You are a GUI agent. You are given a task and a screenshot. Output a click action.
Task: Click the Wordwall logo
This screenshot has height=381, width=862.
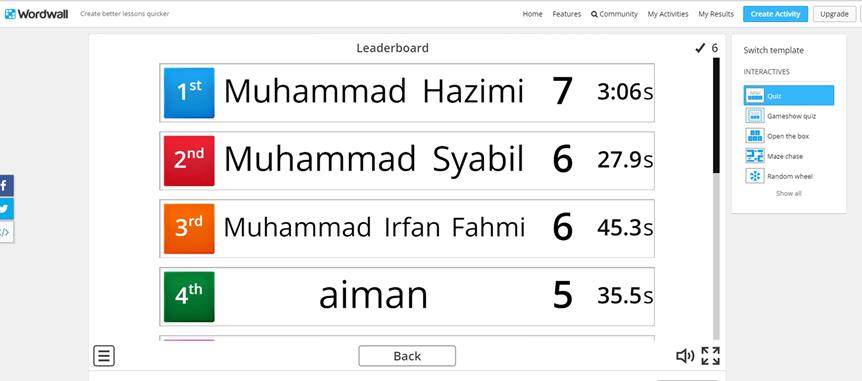point(36,14)
